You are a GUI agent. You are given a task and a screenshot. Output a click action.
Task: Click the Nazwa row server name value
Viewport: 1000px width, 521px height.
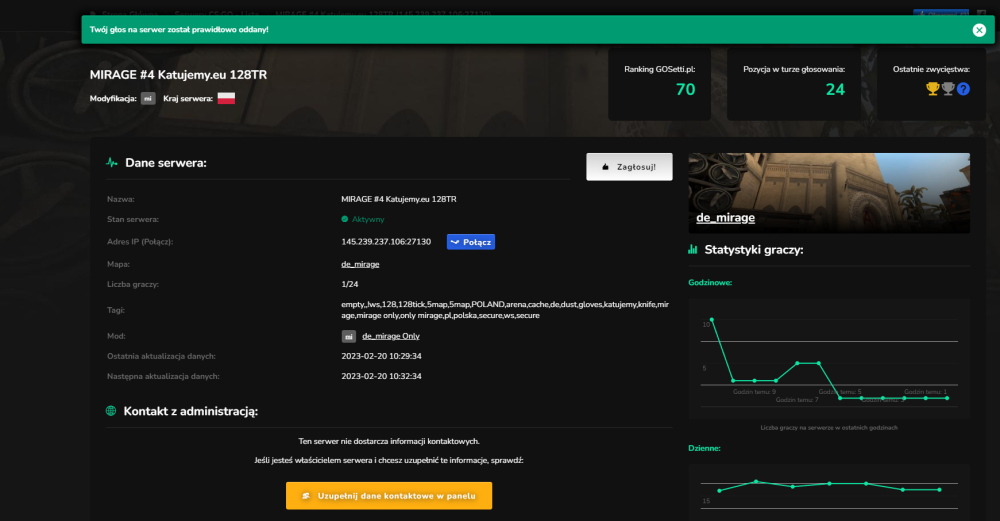point(399,199)
